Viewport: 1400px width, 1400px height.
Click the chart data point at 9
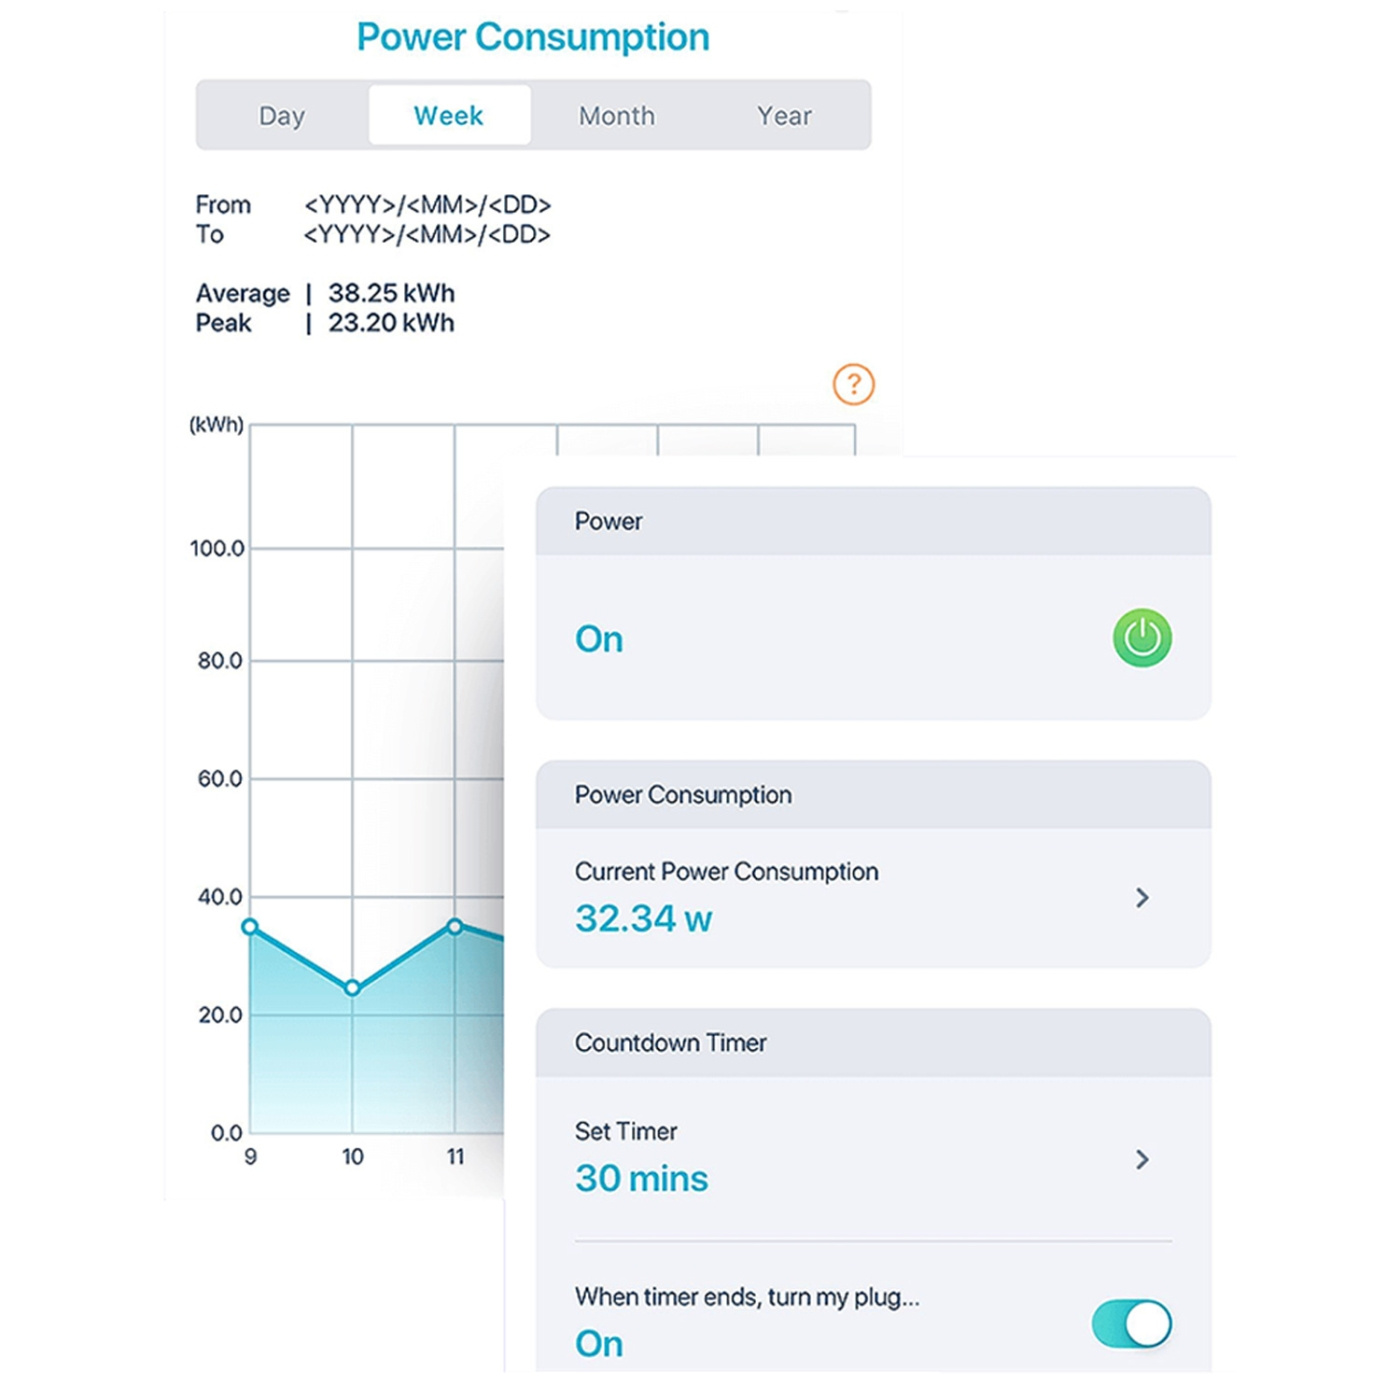click(x=250, y=927)
